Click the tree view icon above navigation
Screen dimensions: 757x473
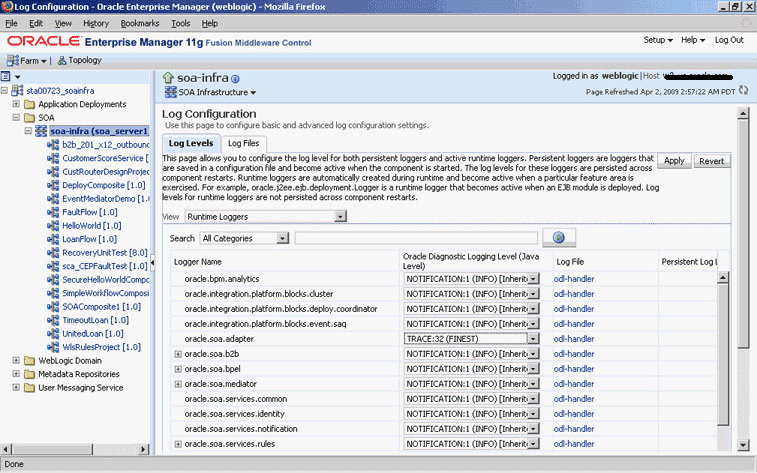6,76
